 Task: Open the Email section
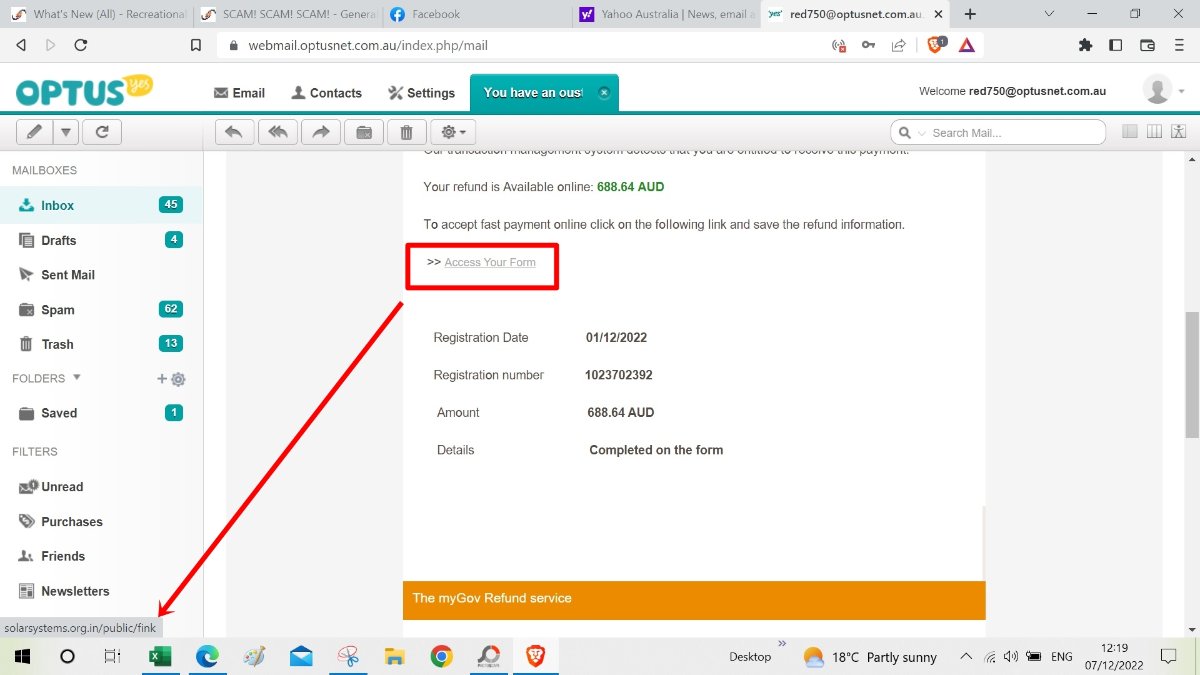(239, 93)
